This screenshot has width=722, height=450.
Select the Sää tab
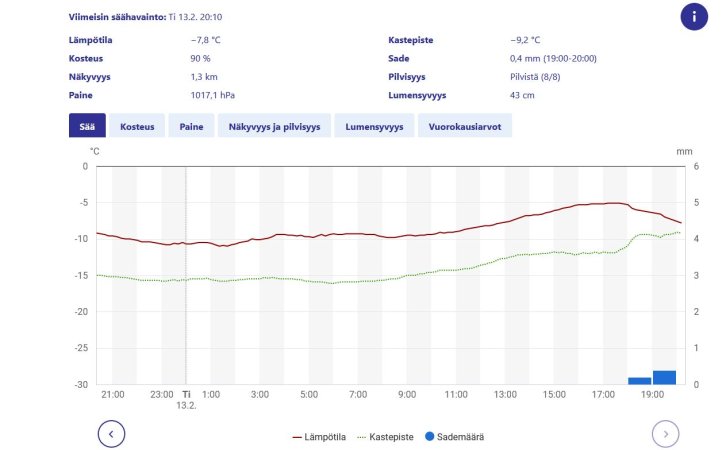tap(87, 126)
